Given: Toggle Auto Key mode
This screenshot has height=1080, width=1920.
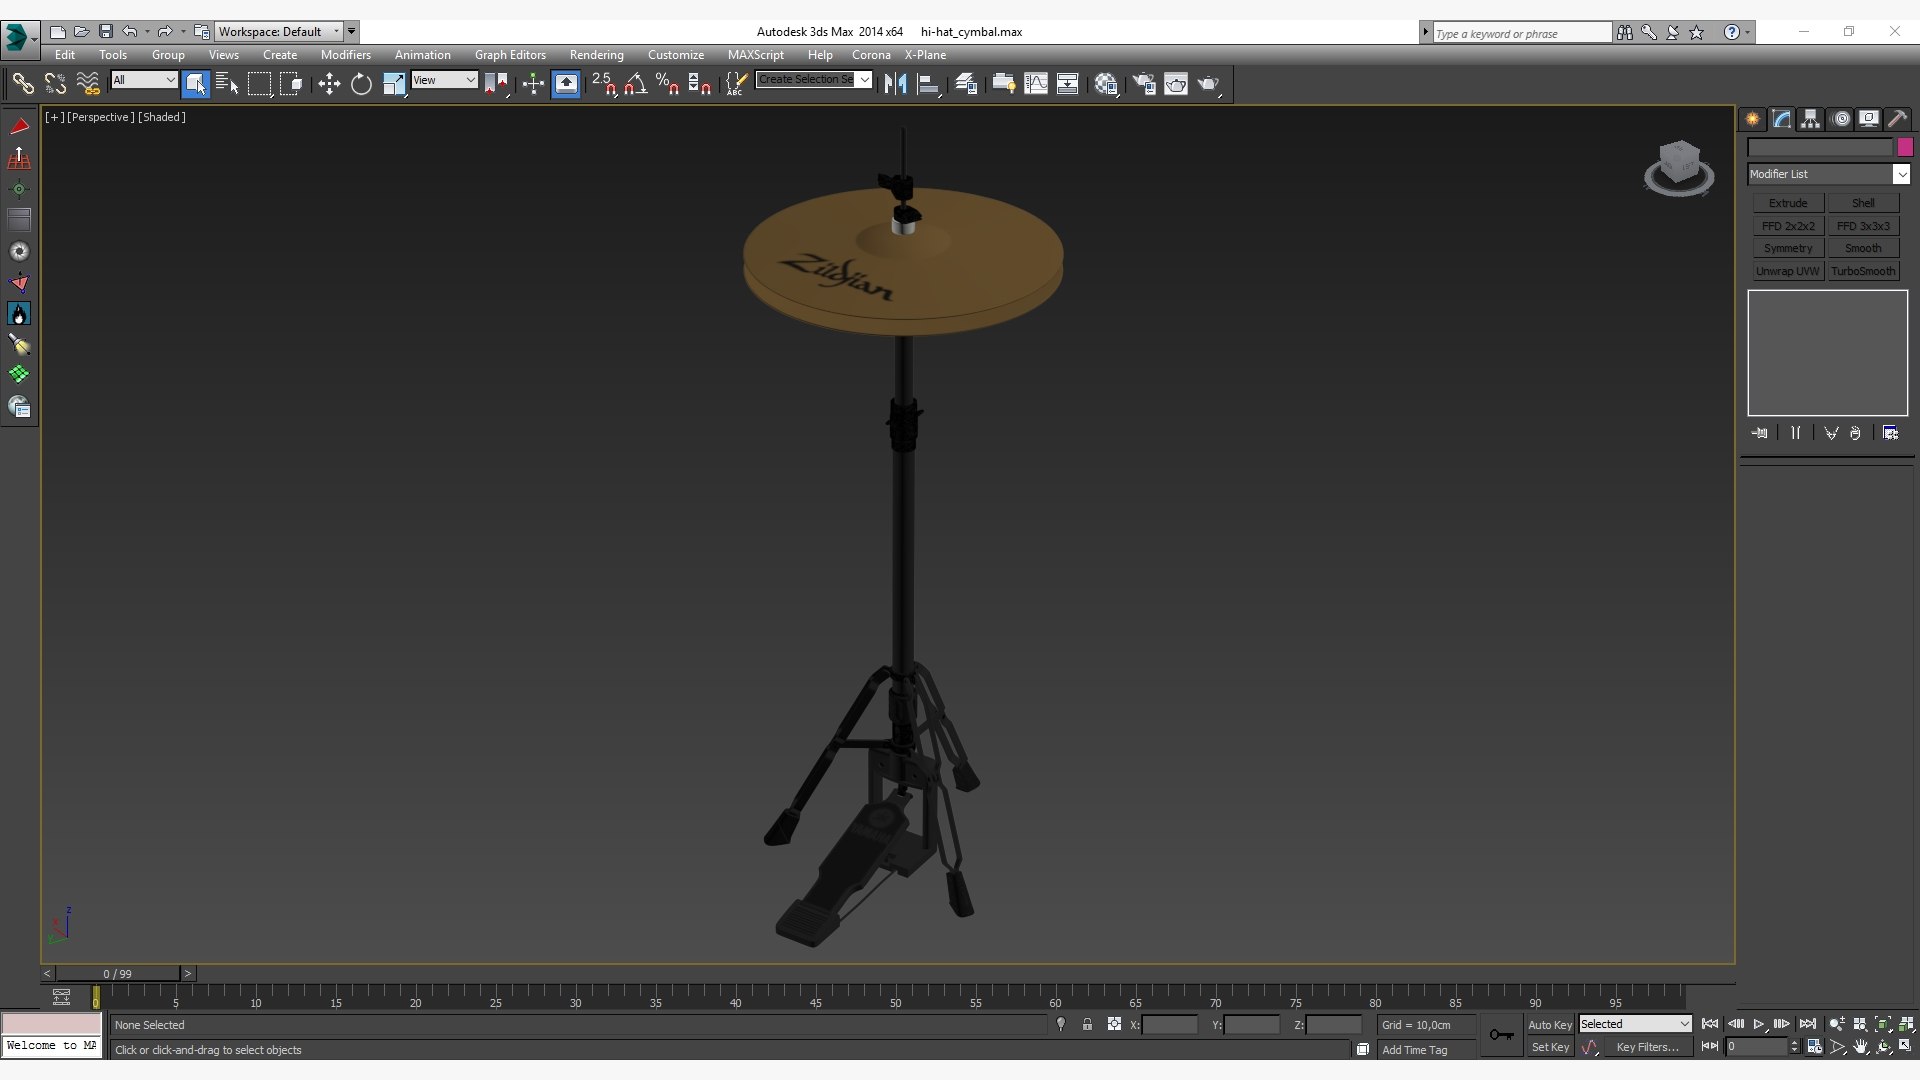Looking at the screenshot, I should 1549,1025.
